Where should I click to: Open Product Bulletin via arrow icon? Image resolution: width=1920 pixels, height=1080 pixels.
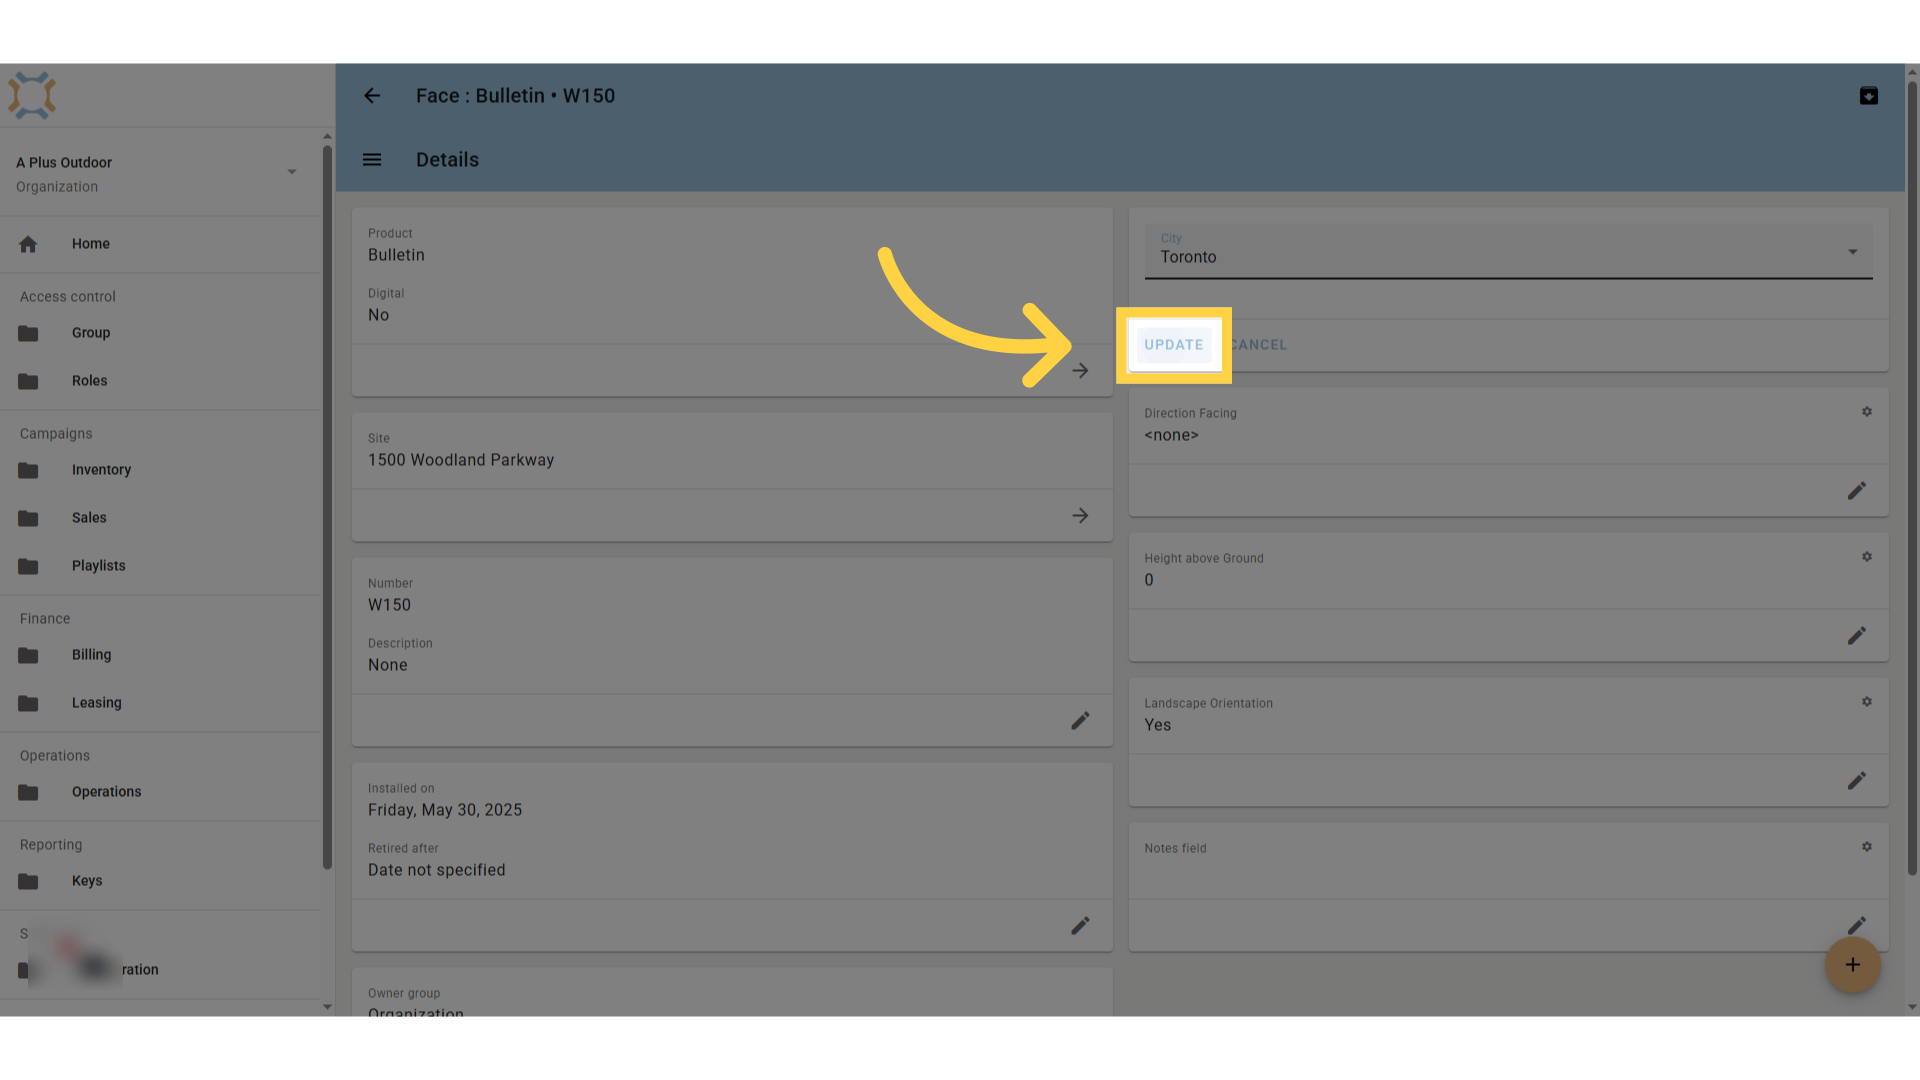coord(1080,370)
